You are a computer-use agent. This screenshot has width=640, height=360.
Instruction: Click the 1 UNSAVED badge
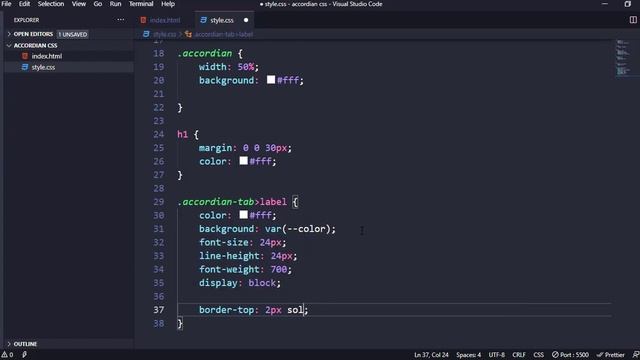point(73,34)
